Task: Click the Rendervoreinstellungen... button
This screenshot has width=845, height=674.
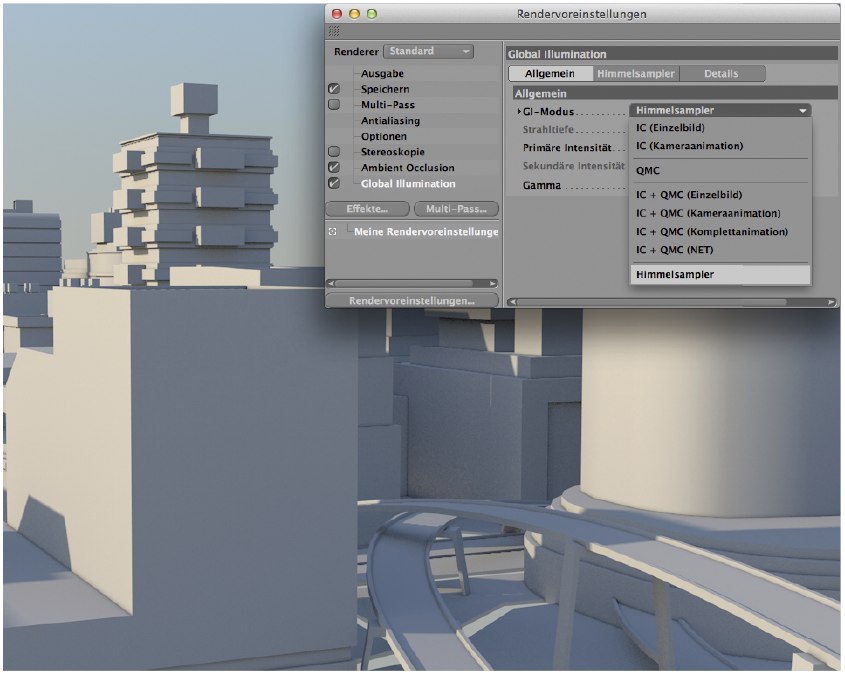Action: tap(411, 298)
